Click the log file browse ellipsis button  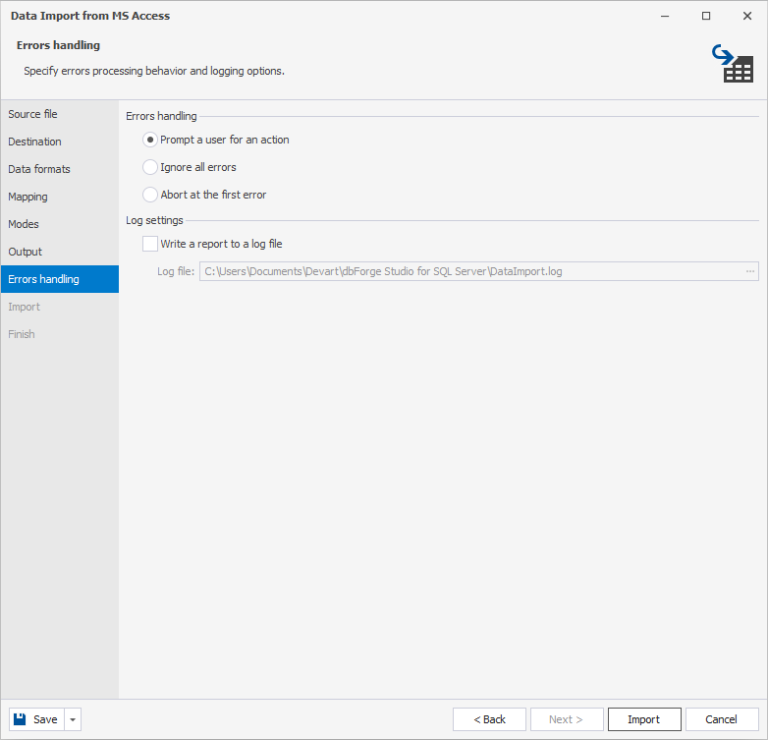tap(749, 271)
